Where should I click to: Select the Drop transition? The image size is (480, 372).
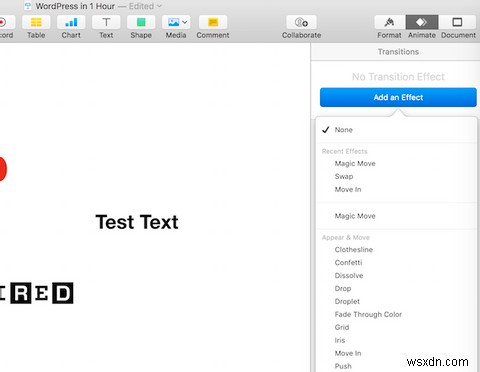pos(396,289)
